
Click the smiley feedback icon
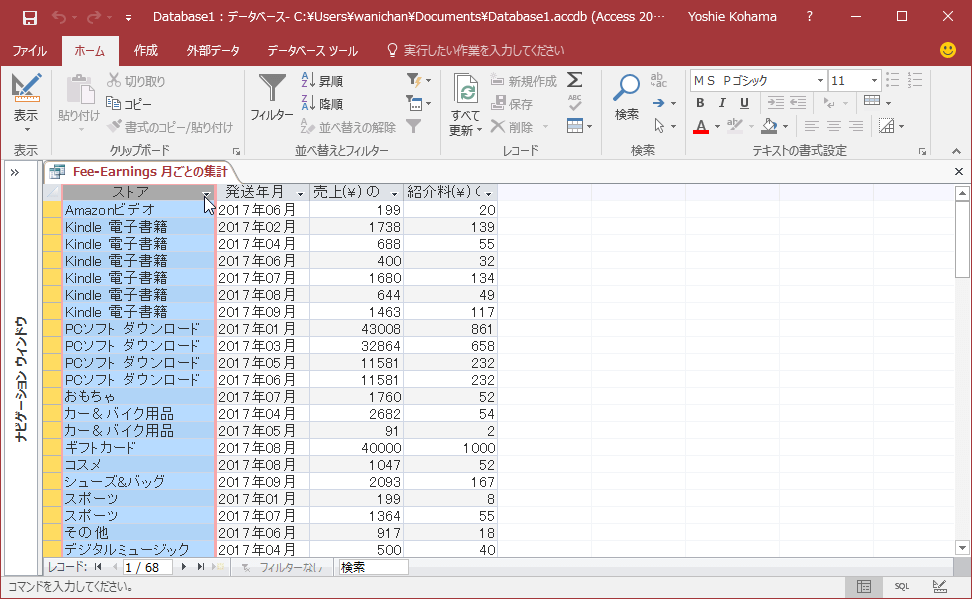pos(948,50)
